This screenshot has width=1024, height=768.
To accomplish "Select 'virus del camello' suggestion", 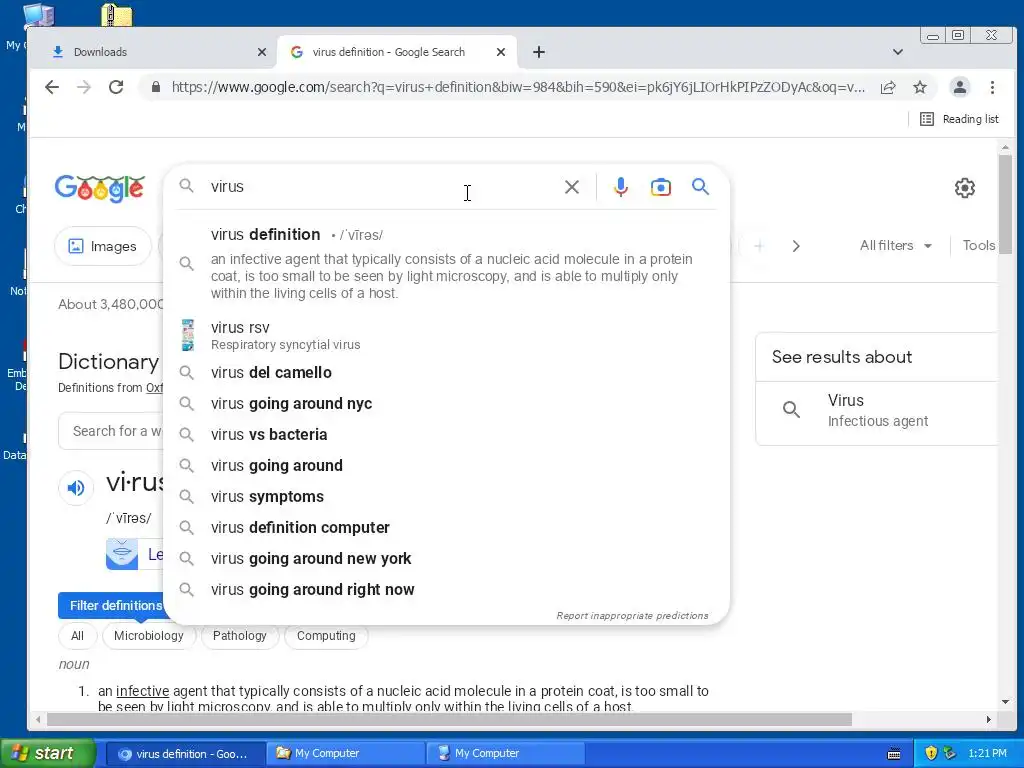I will click(446, 373).
